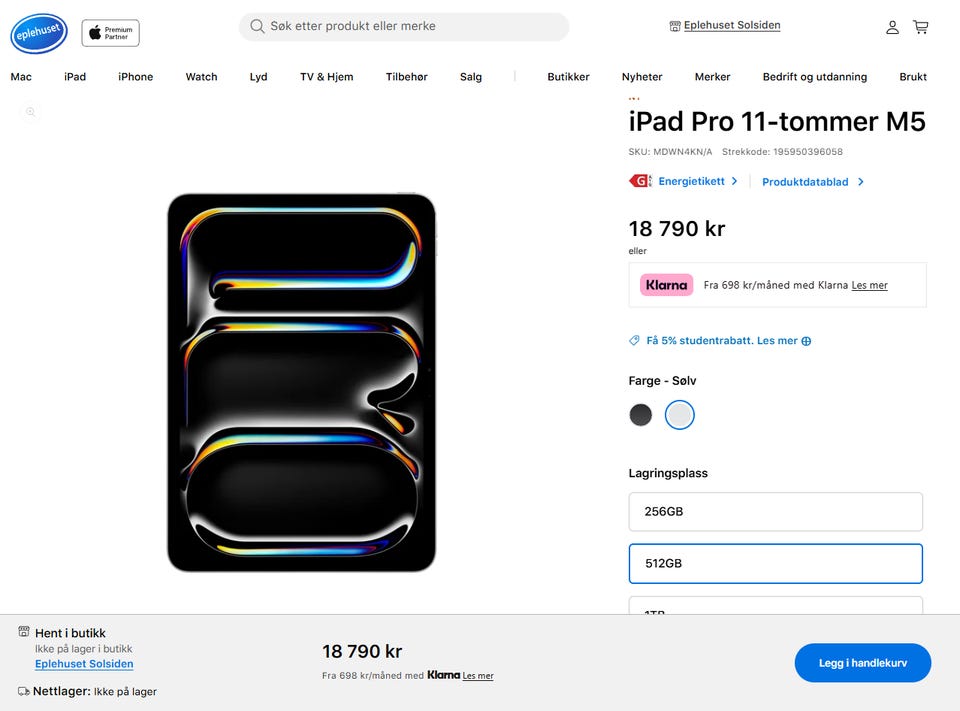
Task: Expand the Energietikett link chevron
Action: (x=734, y=181)
